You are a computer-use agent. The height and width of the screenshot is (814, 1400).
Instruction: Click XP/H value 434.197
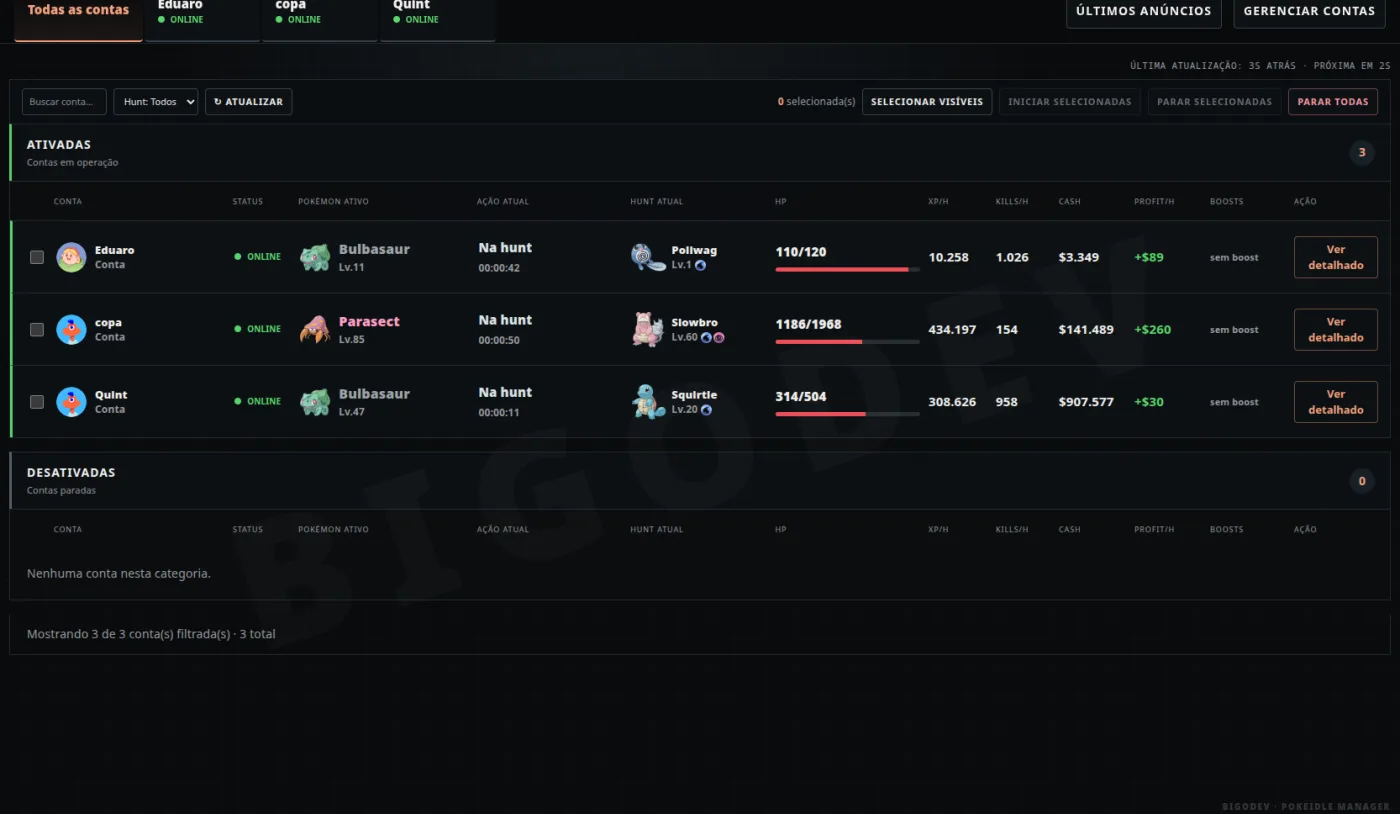[x=952, y=329]
